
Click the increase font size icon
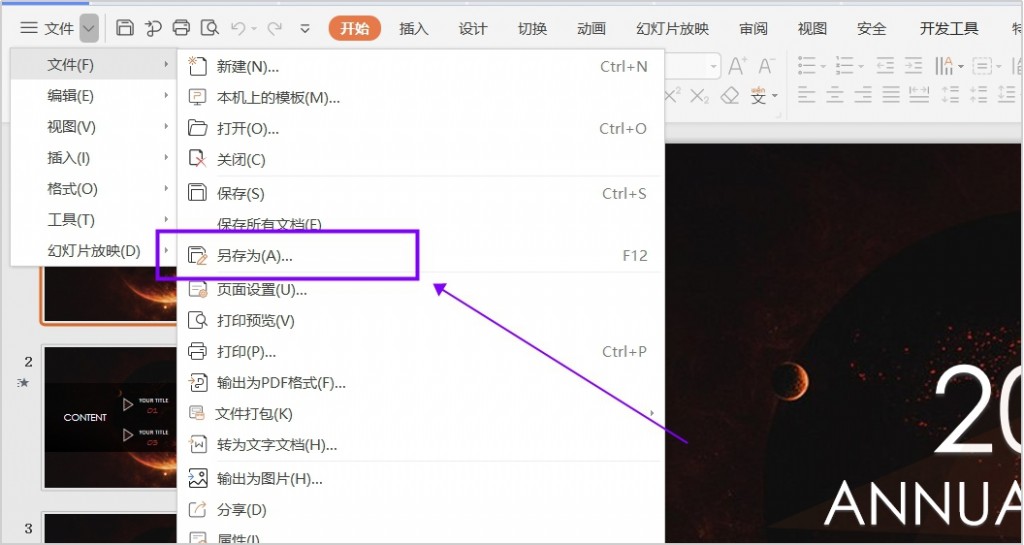(x=737, y=67)
